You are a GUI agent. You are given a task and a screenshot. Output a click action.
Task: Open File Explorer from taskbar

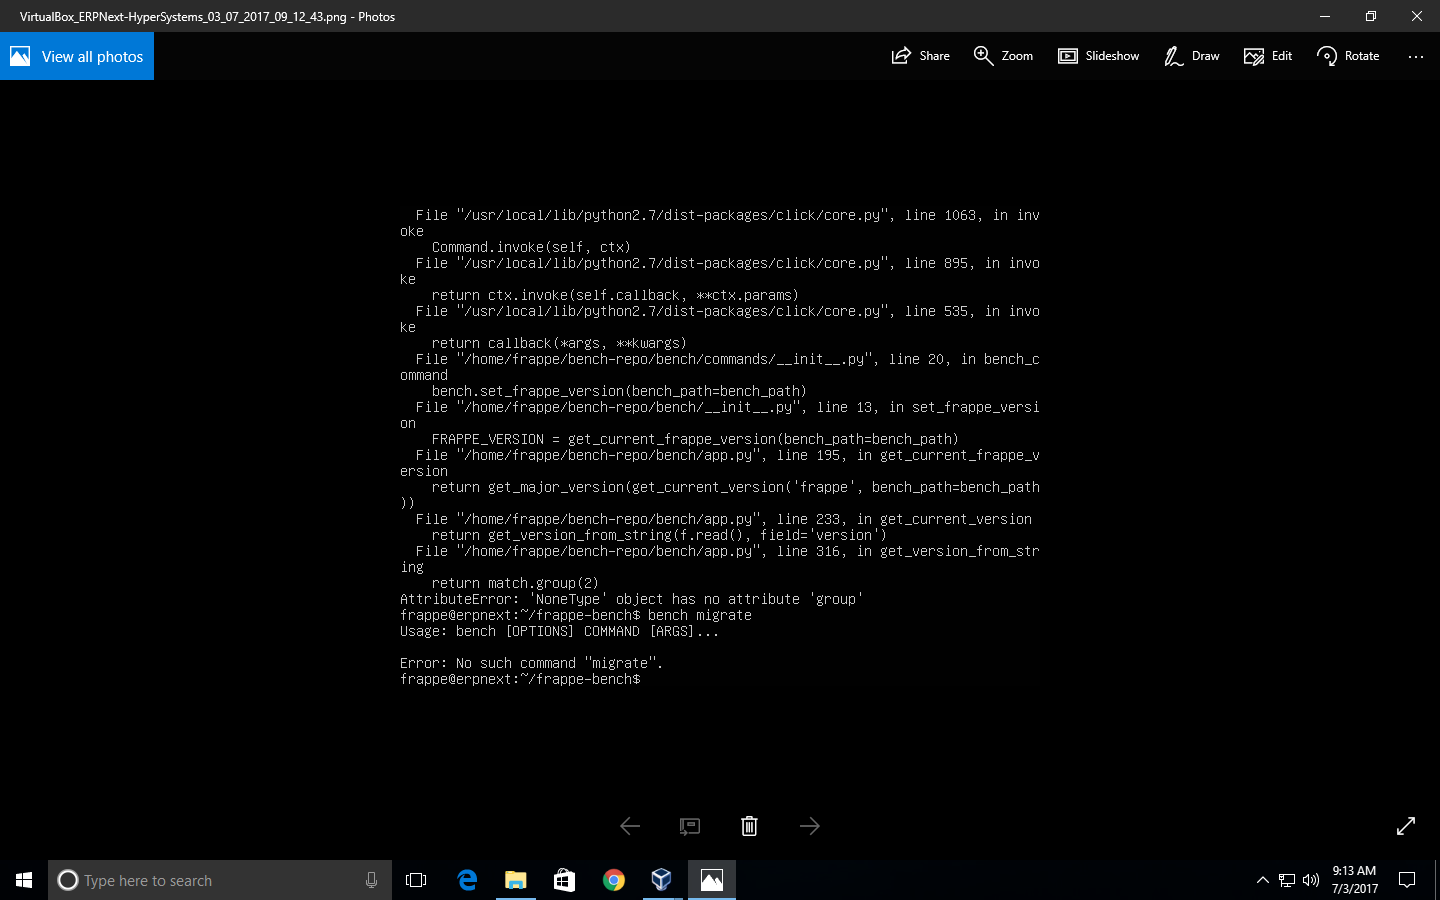click(515, 880)
